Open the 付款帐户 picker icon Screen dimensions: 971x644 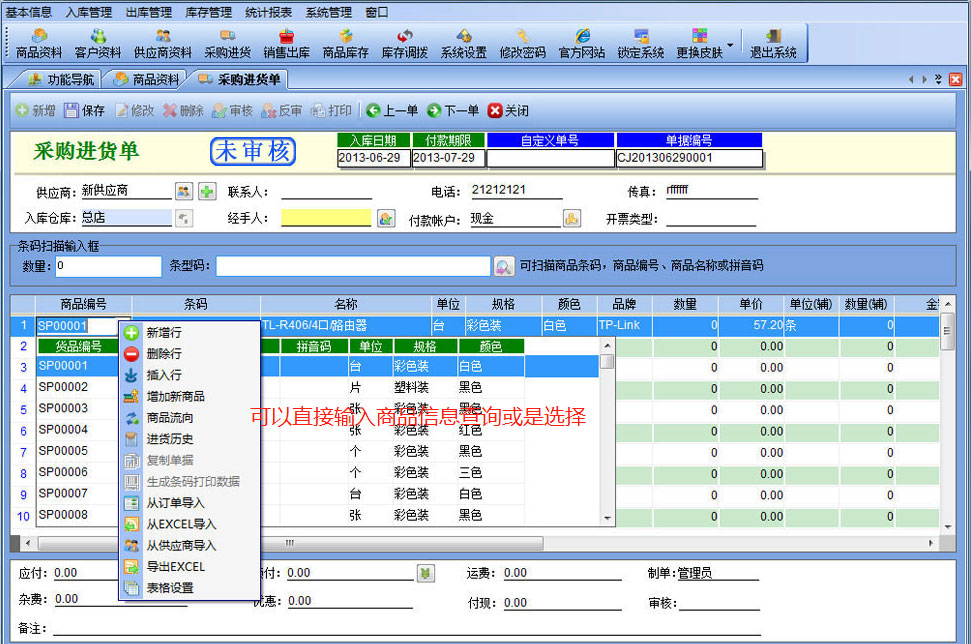pyautogui.click(x=572, y=218)
